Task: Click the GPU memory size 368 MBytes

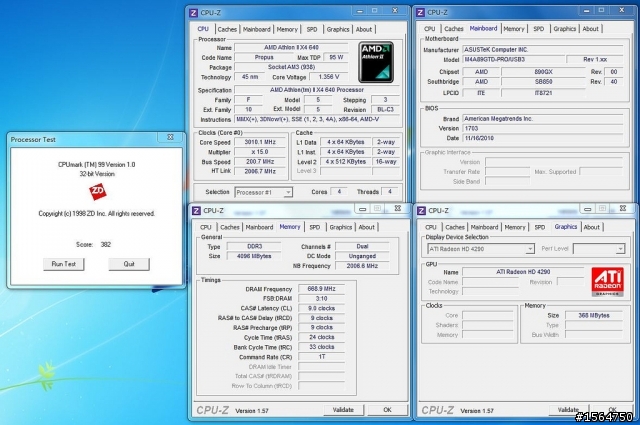Action: click(x=594, y=315)
